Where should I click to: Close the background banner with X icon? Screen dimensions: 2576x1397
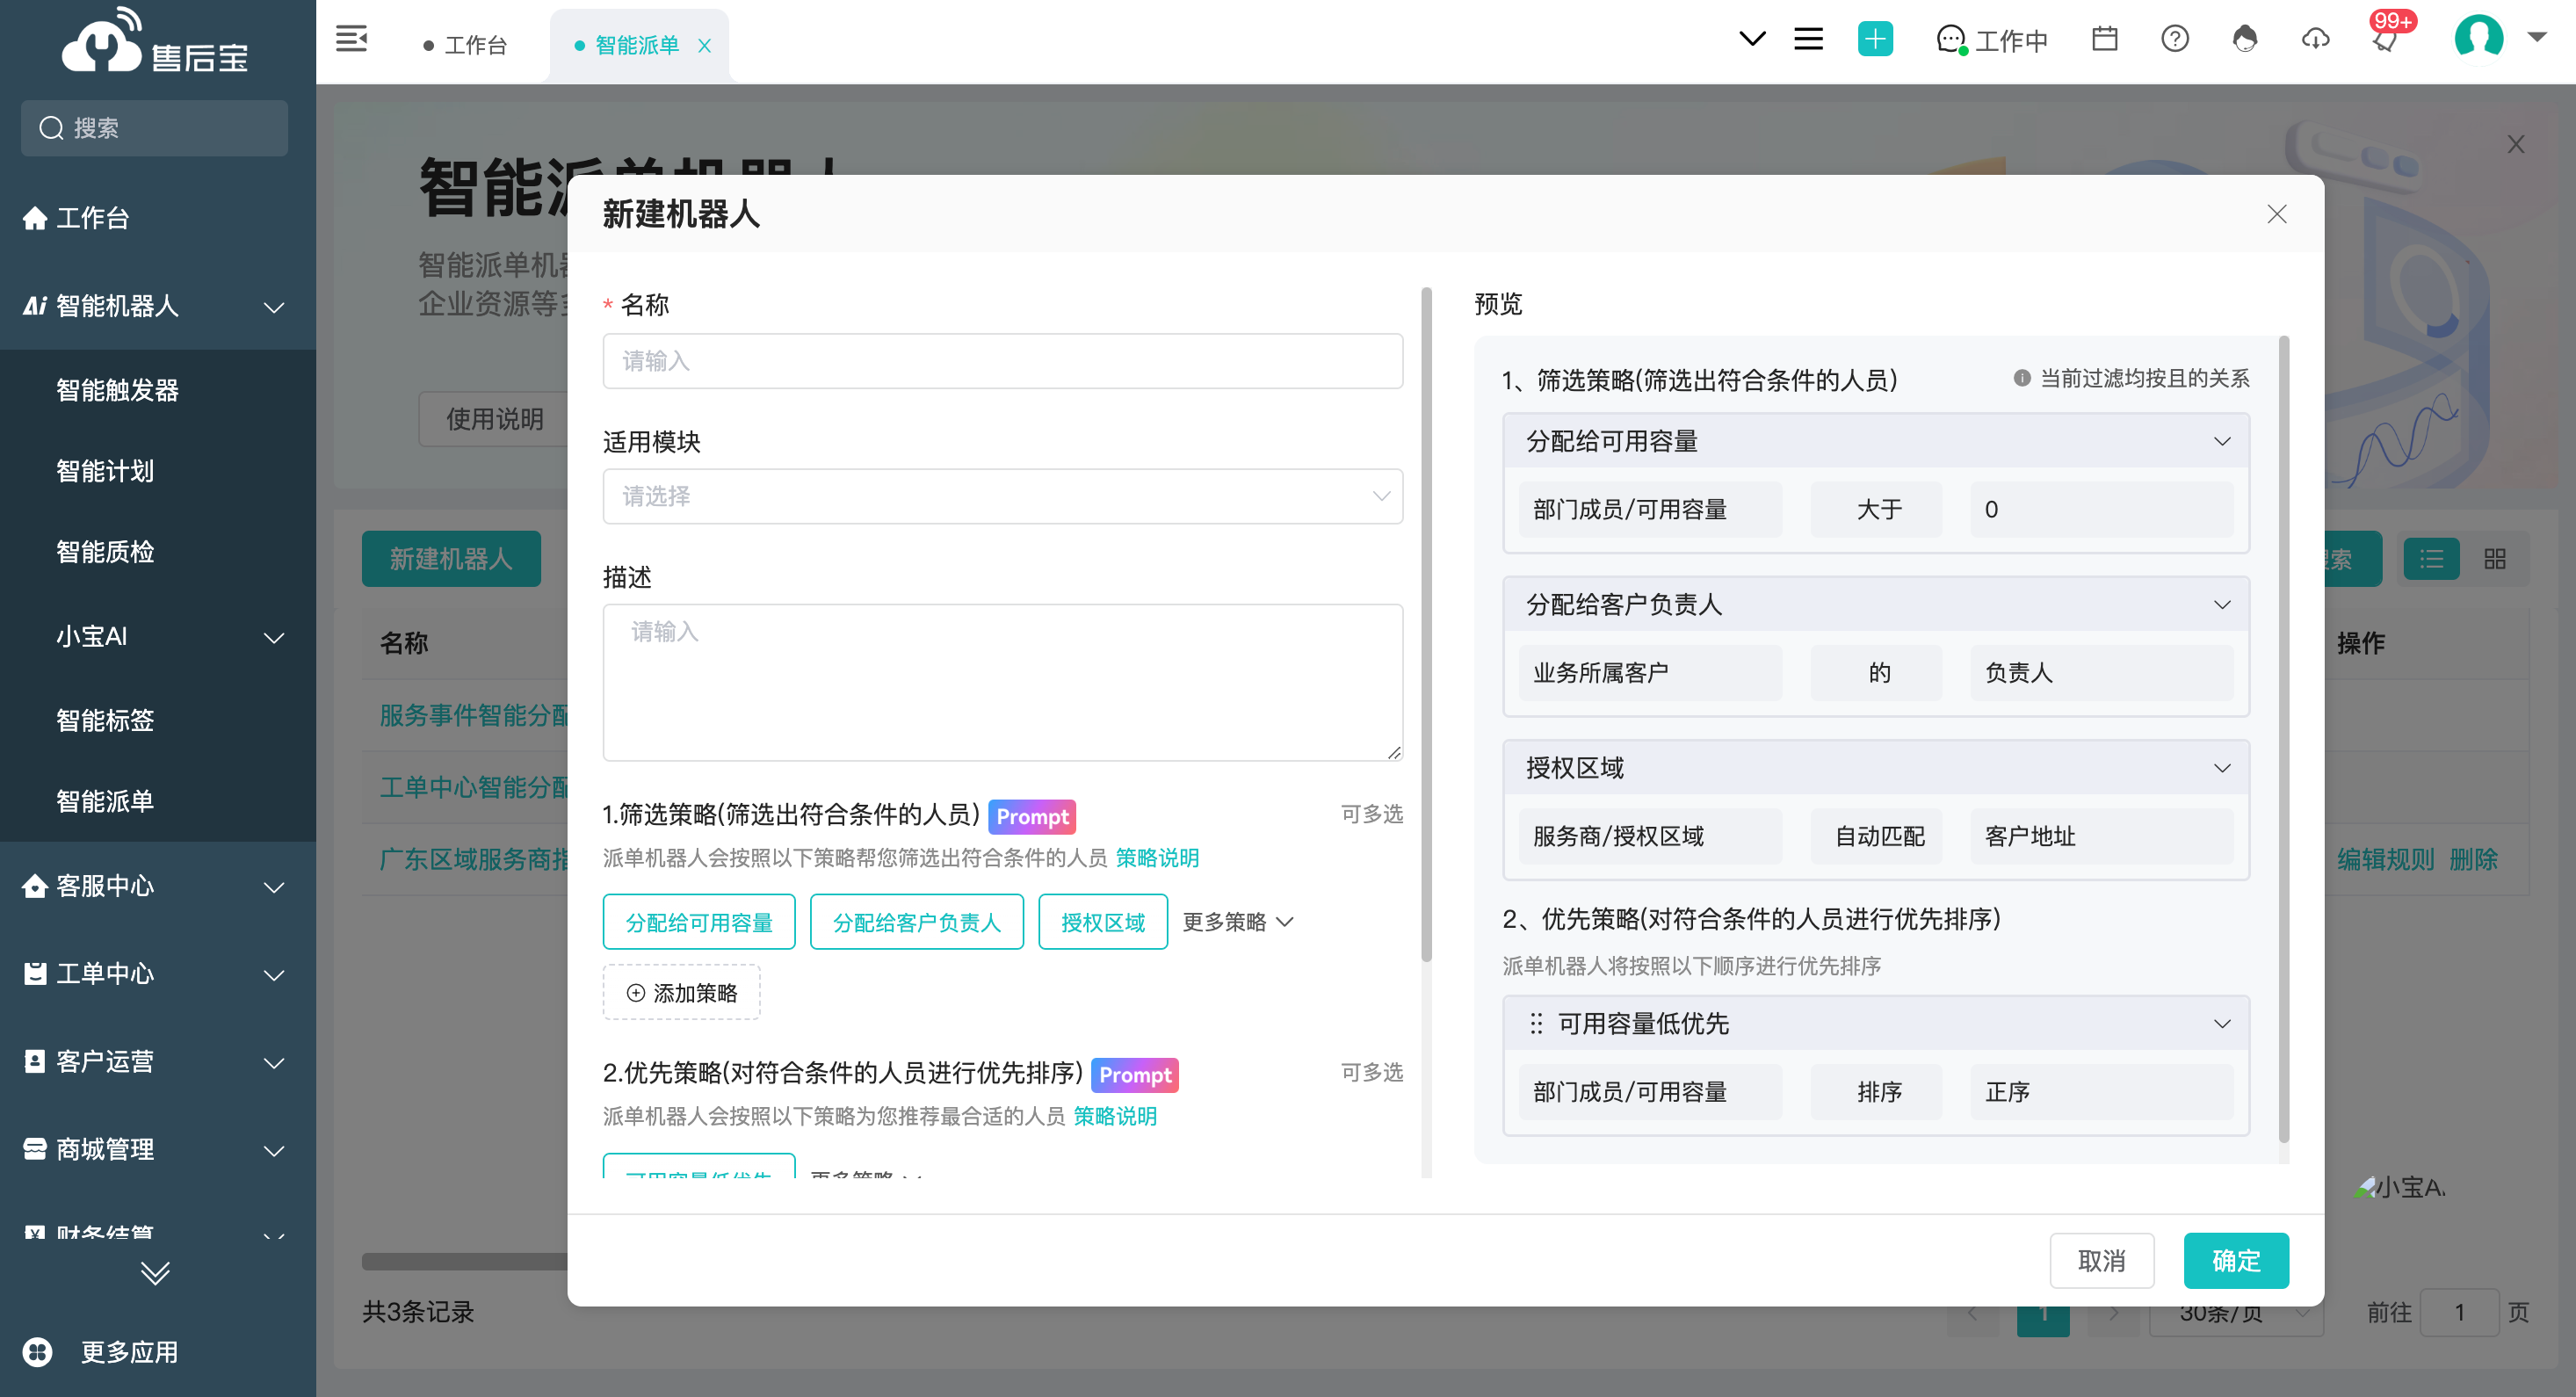[2515, 144]
